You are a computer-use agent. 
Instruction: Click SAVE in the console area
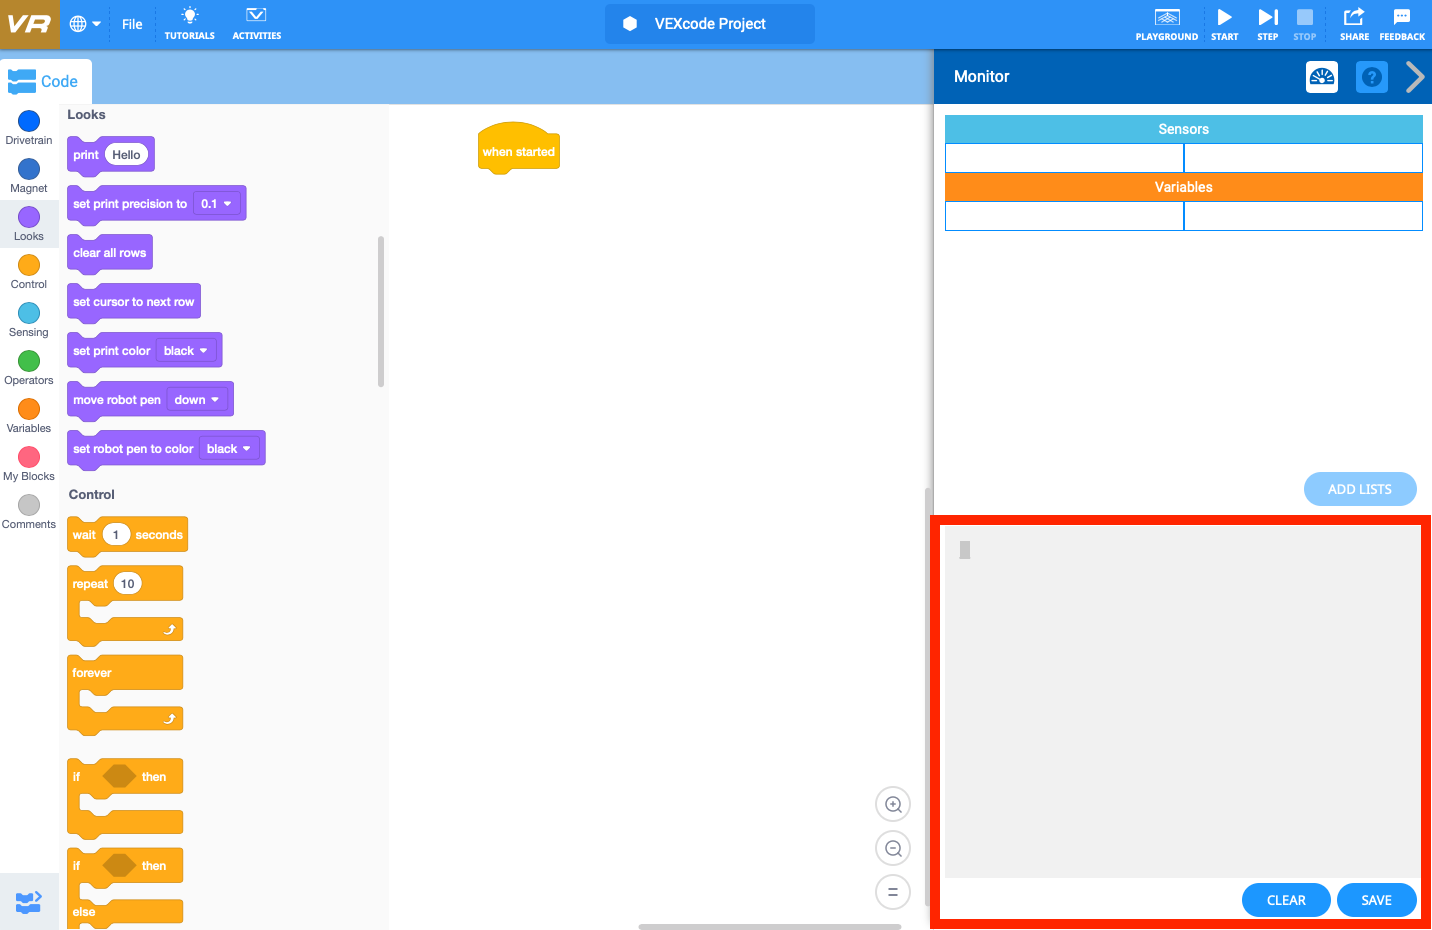(x=1376, y=899)
